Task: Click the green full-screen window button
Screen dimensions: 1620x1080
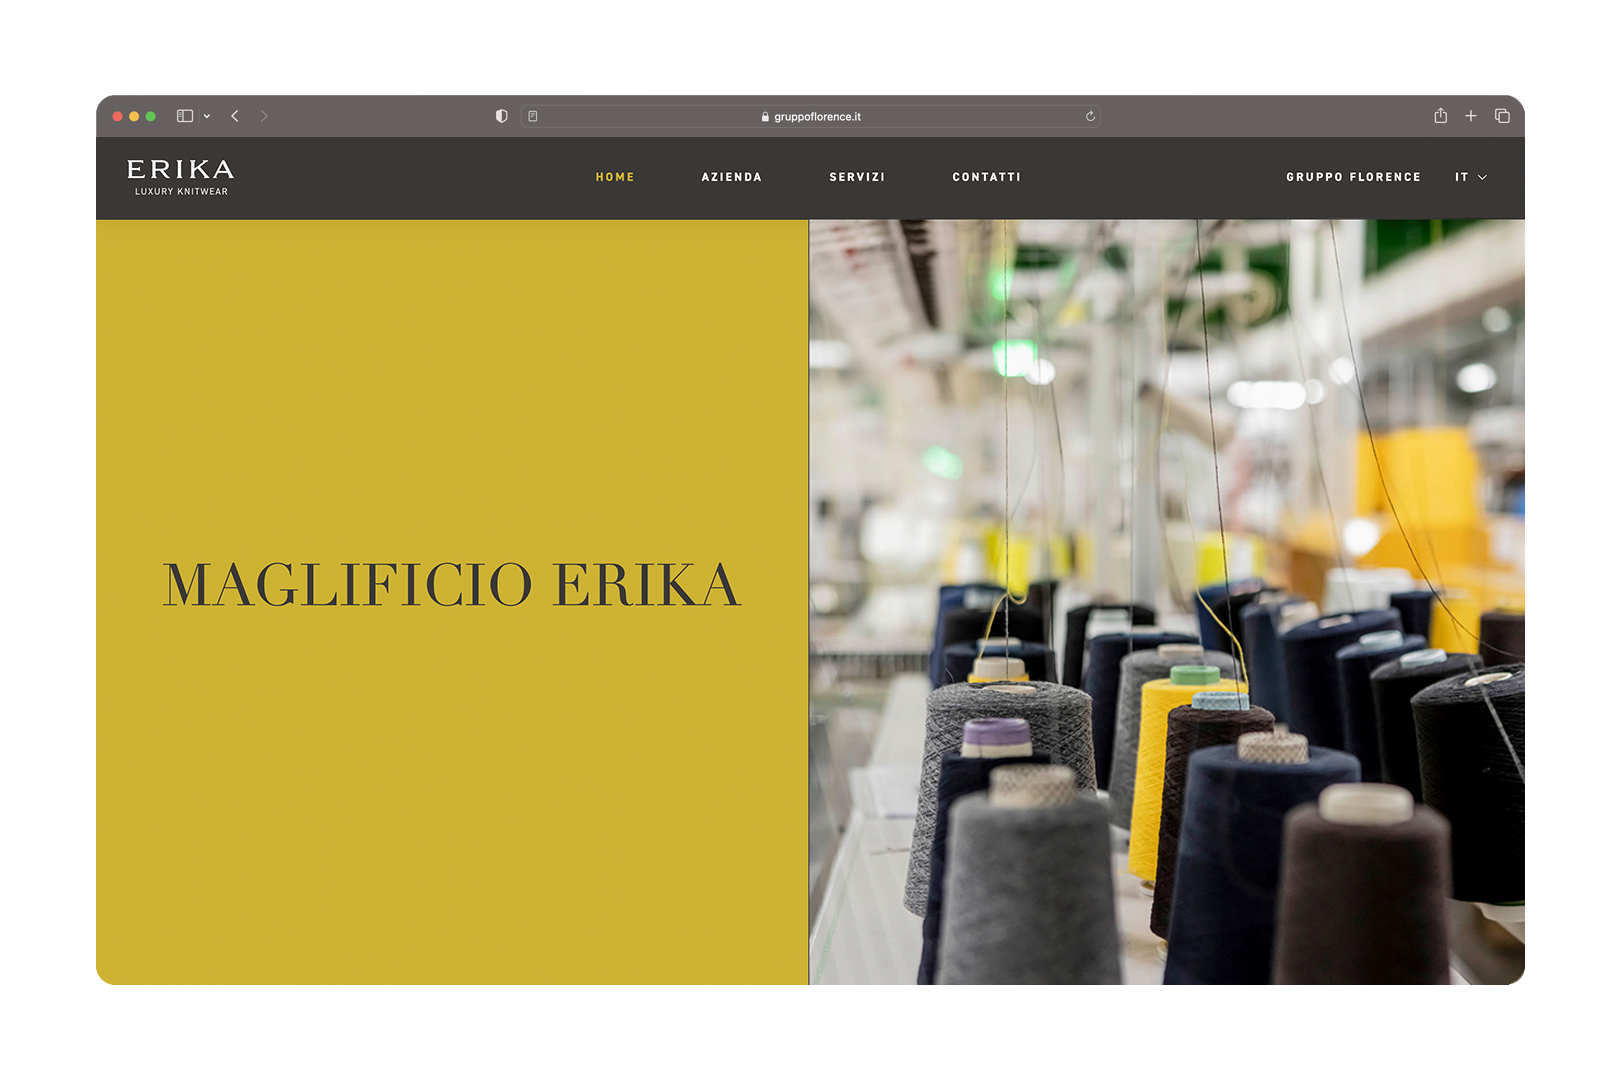Action: (x=151, y=116)
